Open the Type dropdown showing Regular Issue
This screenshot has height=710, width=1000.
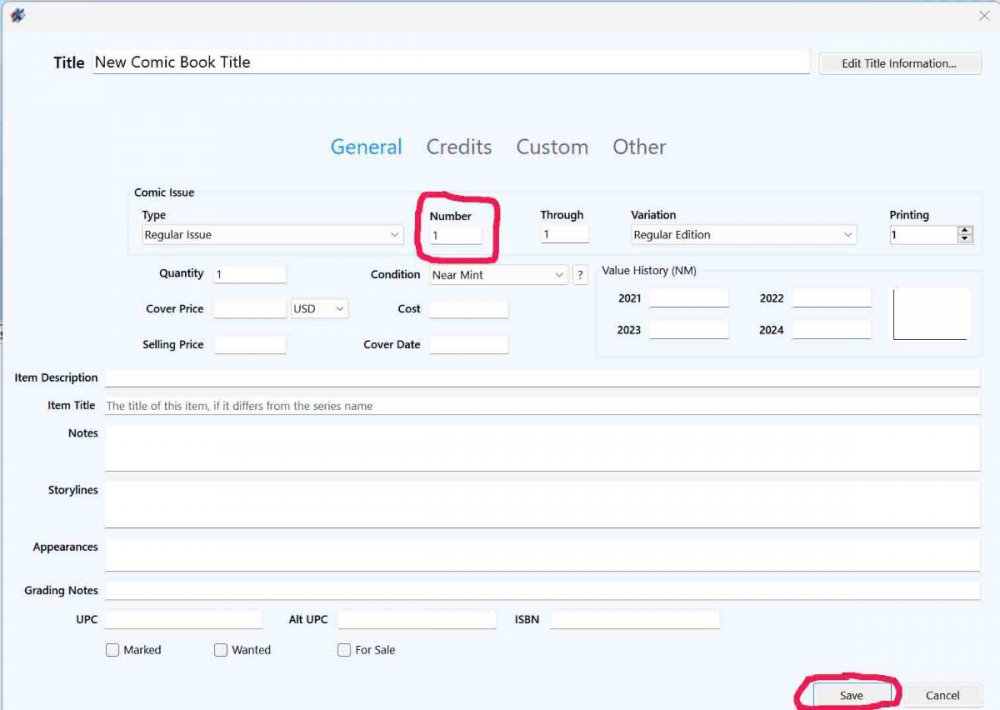point(272,235)
